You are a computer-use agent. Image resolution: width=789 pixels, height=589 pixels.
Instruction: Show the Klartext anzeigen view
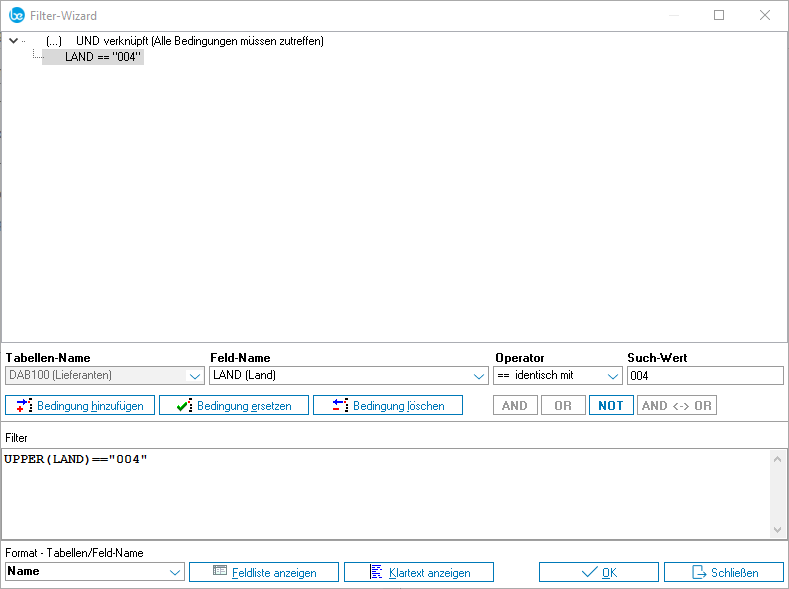point(419,572)
